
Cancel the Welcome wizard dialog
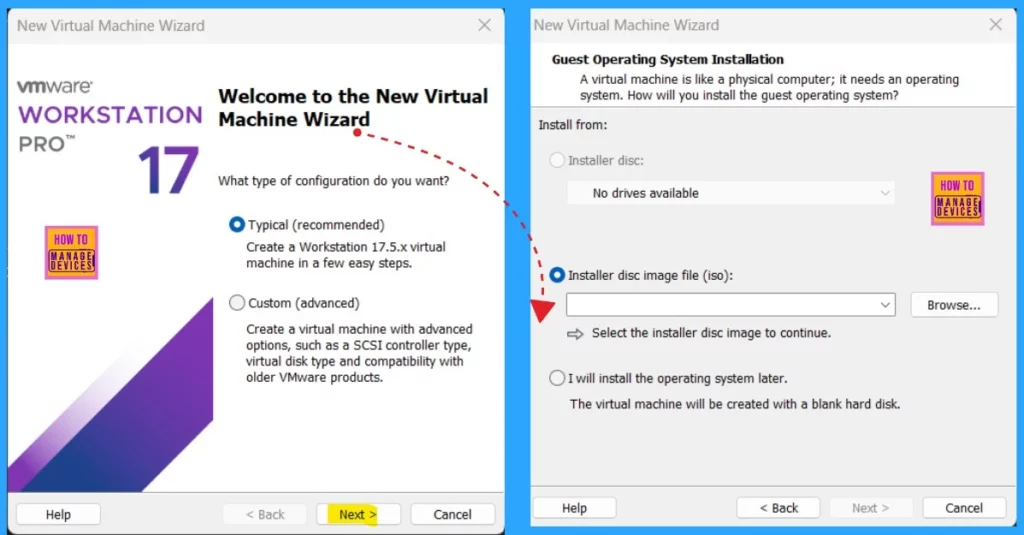pyautogui.click(x=453, y=514)
